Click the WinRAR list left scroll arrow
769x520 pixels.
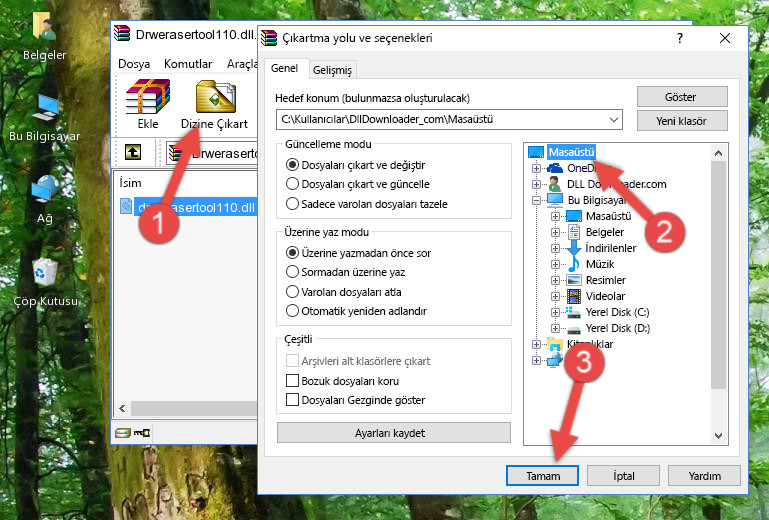point(122,408)
